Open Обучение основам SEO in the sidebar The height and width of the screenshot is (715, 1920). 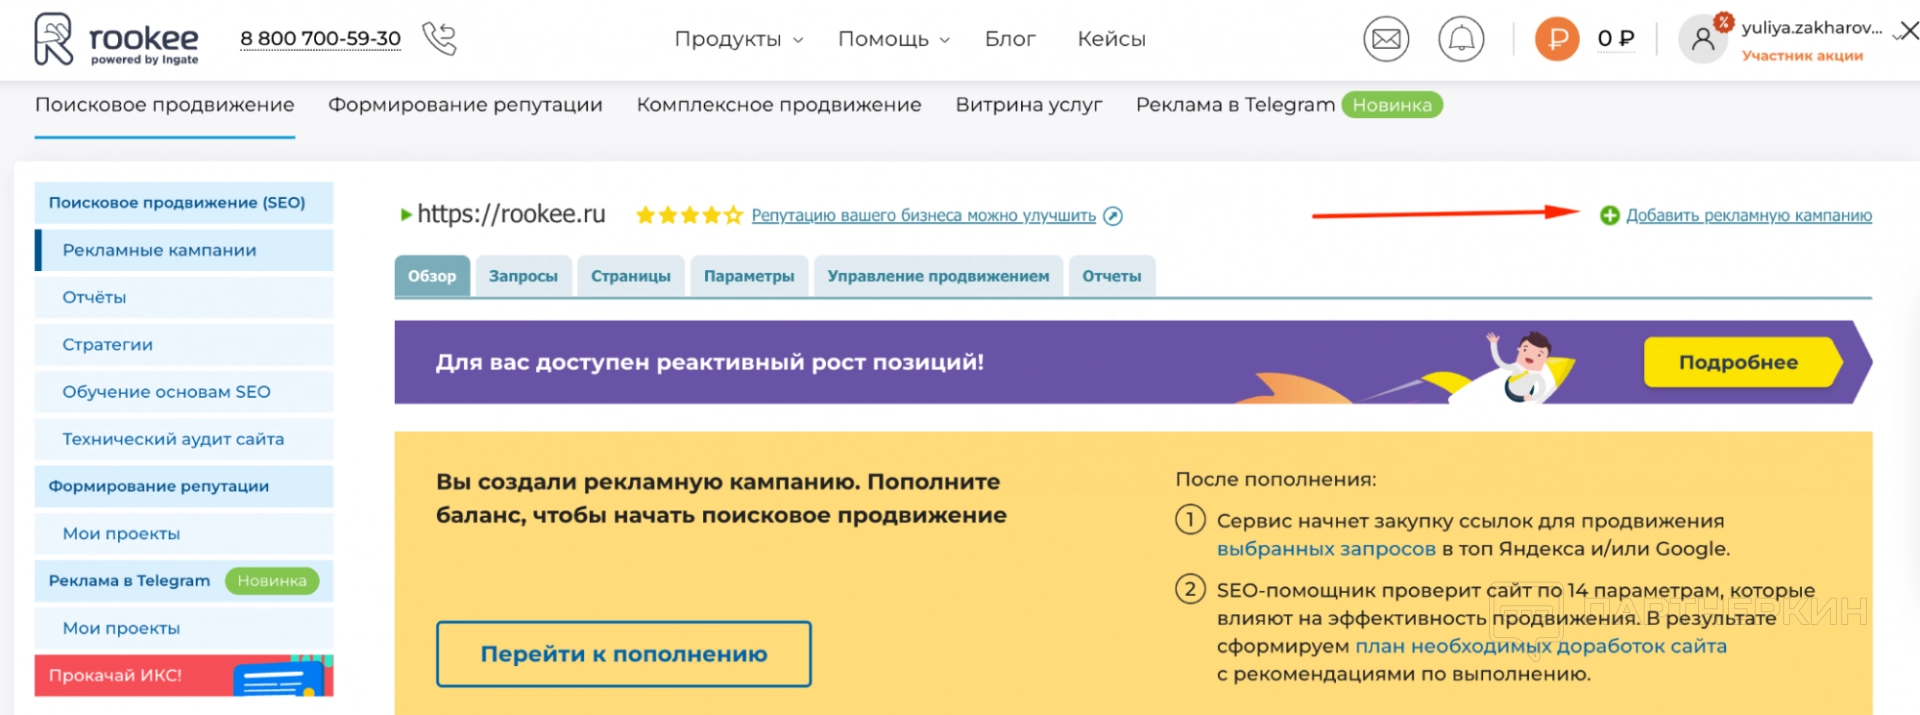[184, 392]
